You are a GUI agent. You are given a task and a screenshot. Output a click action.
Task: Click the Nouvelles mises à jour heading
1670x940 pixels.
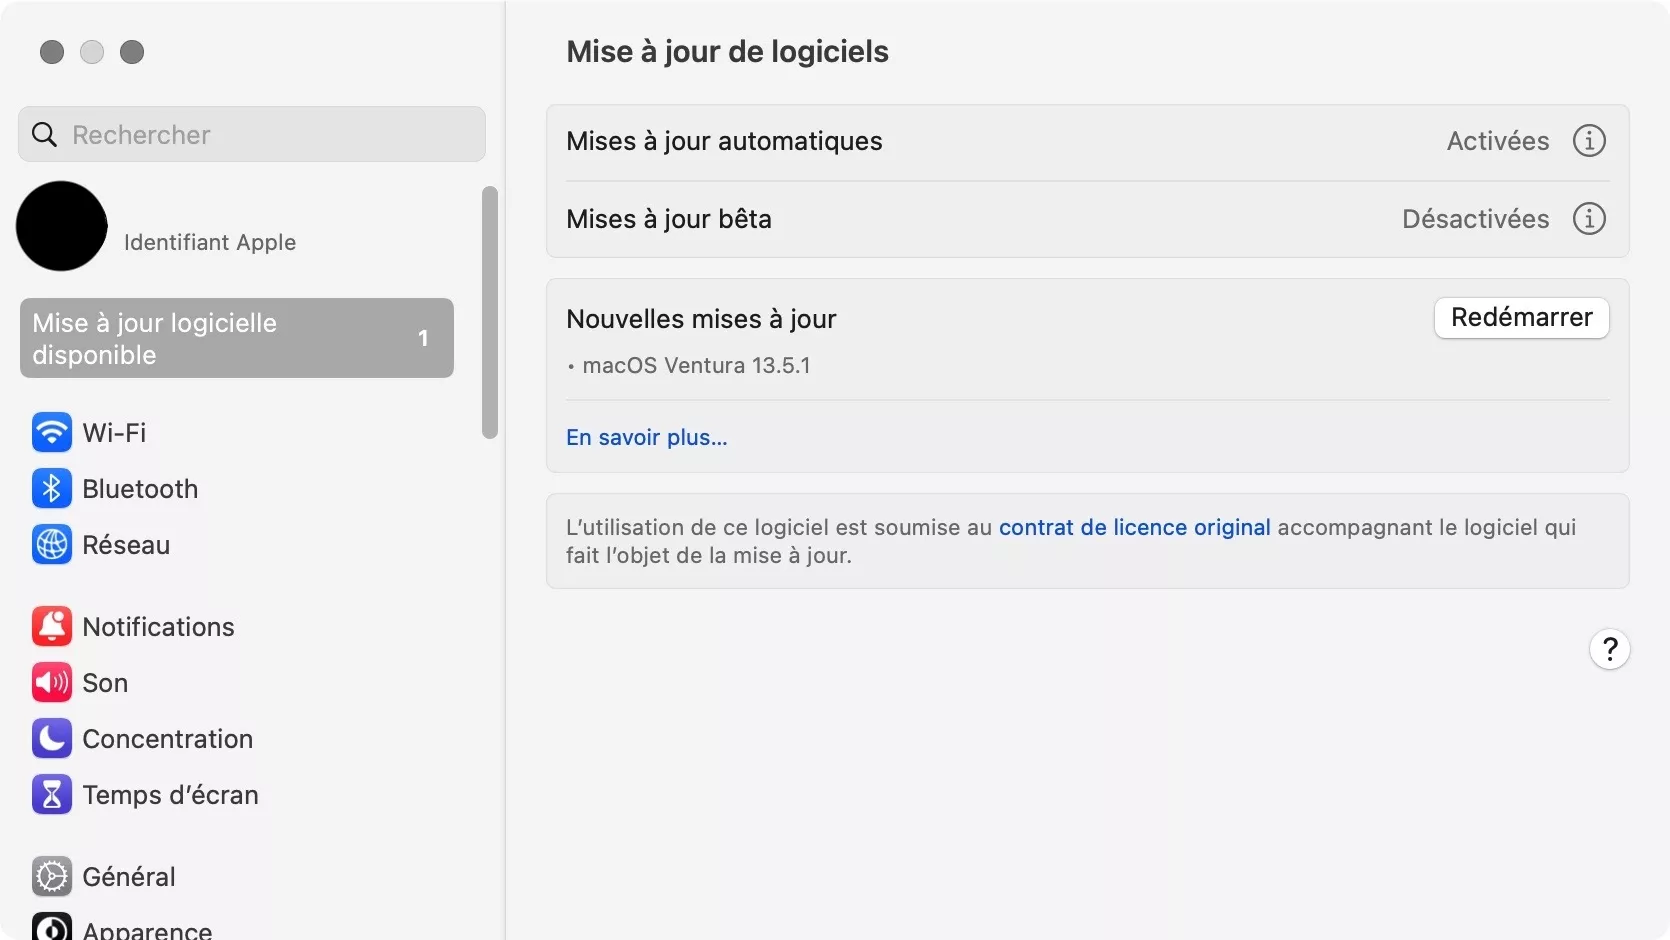pos(701,319)
